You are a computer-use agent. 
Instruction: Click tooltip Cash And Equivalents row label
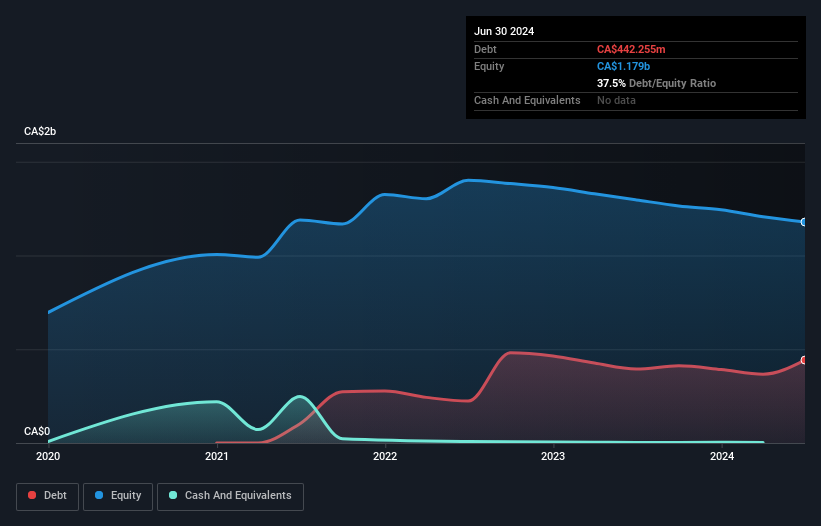[x=527, y=100]
